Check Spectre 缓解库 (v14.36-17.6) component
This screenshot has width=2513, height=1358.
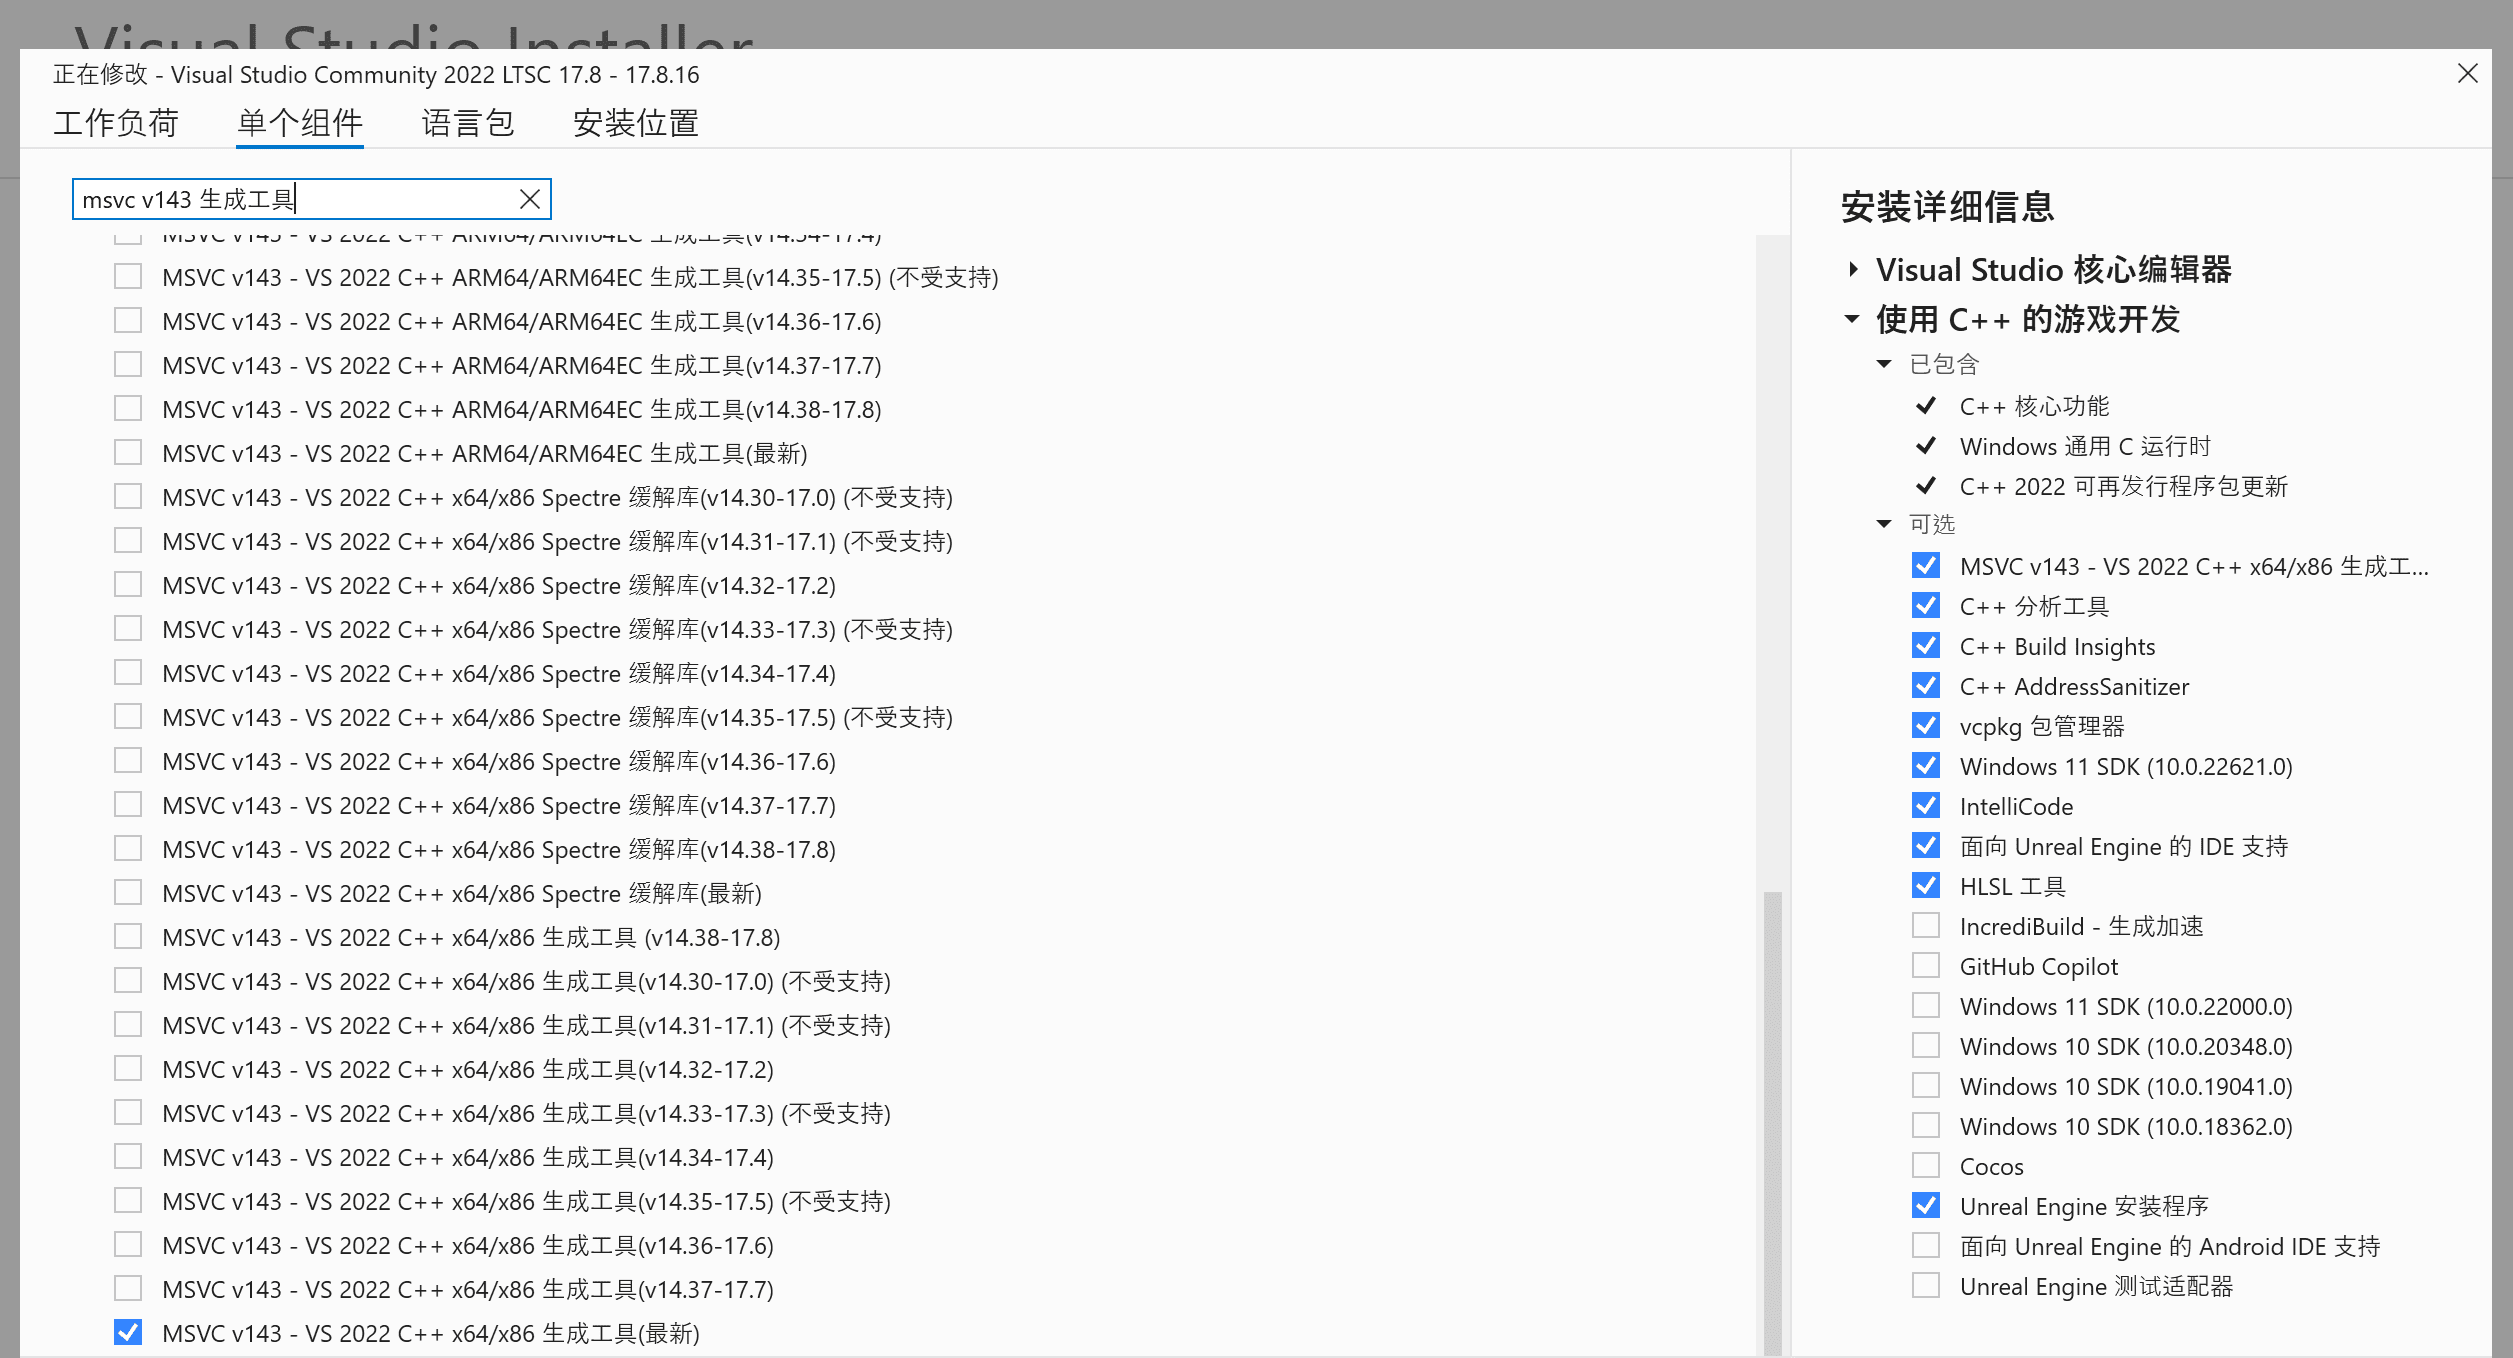[128, 760]
